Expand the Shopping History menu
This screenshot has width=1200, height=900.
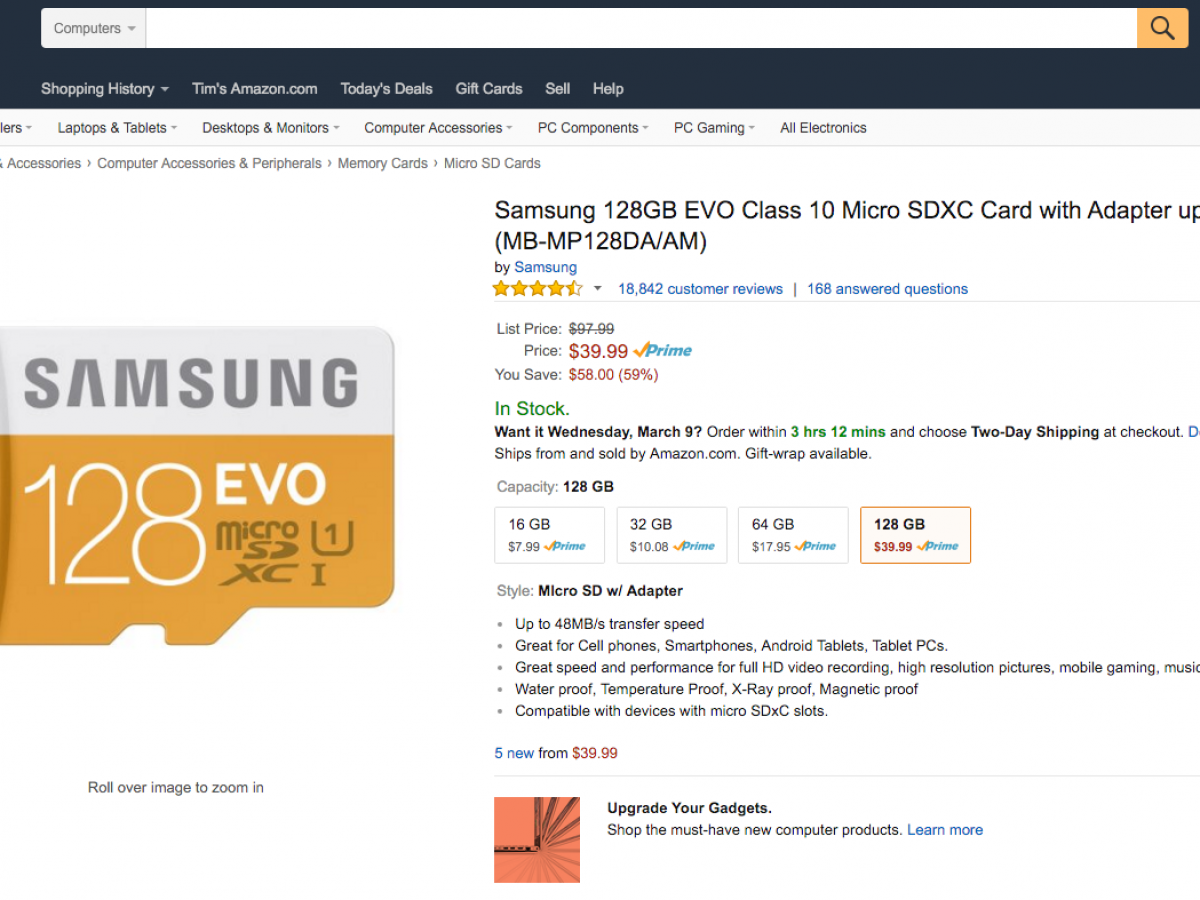pos(104,89)
